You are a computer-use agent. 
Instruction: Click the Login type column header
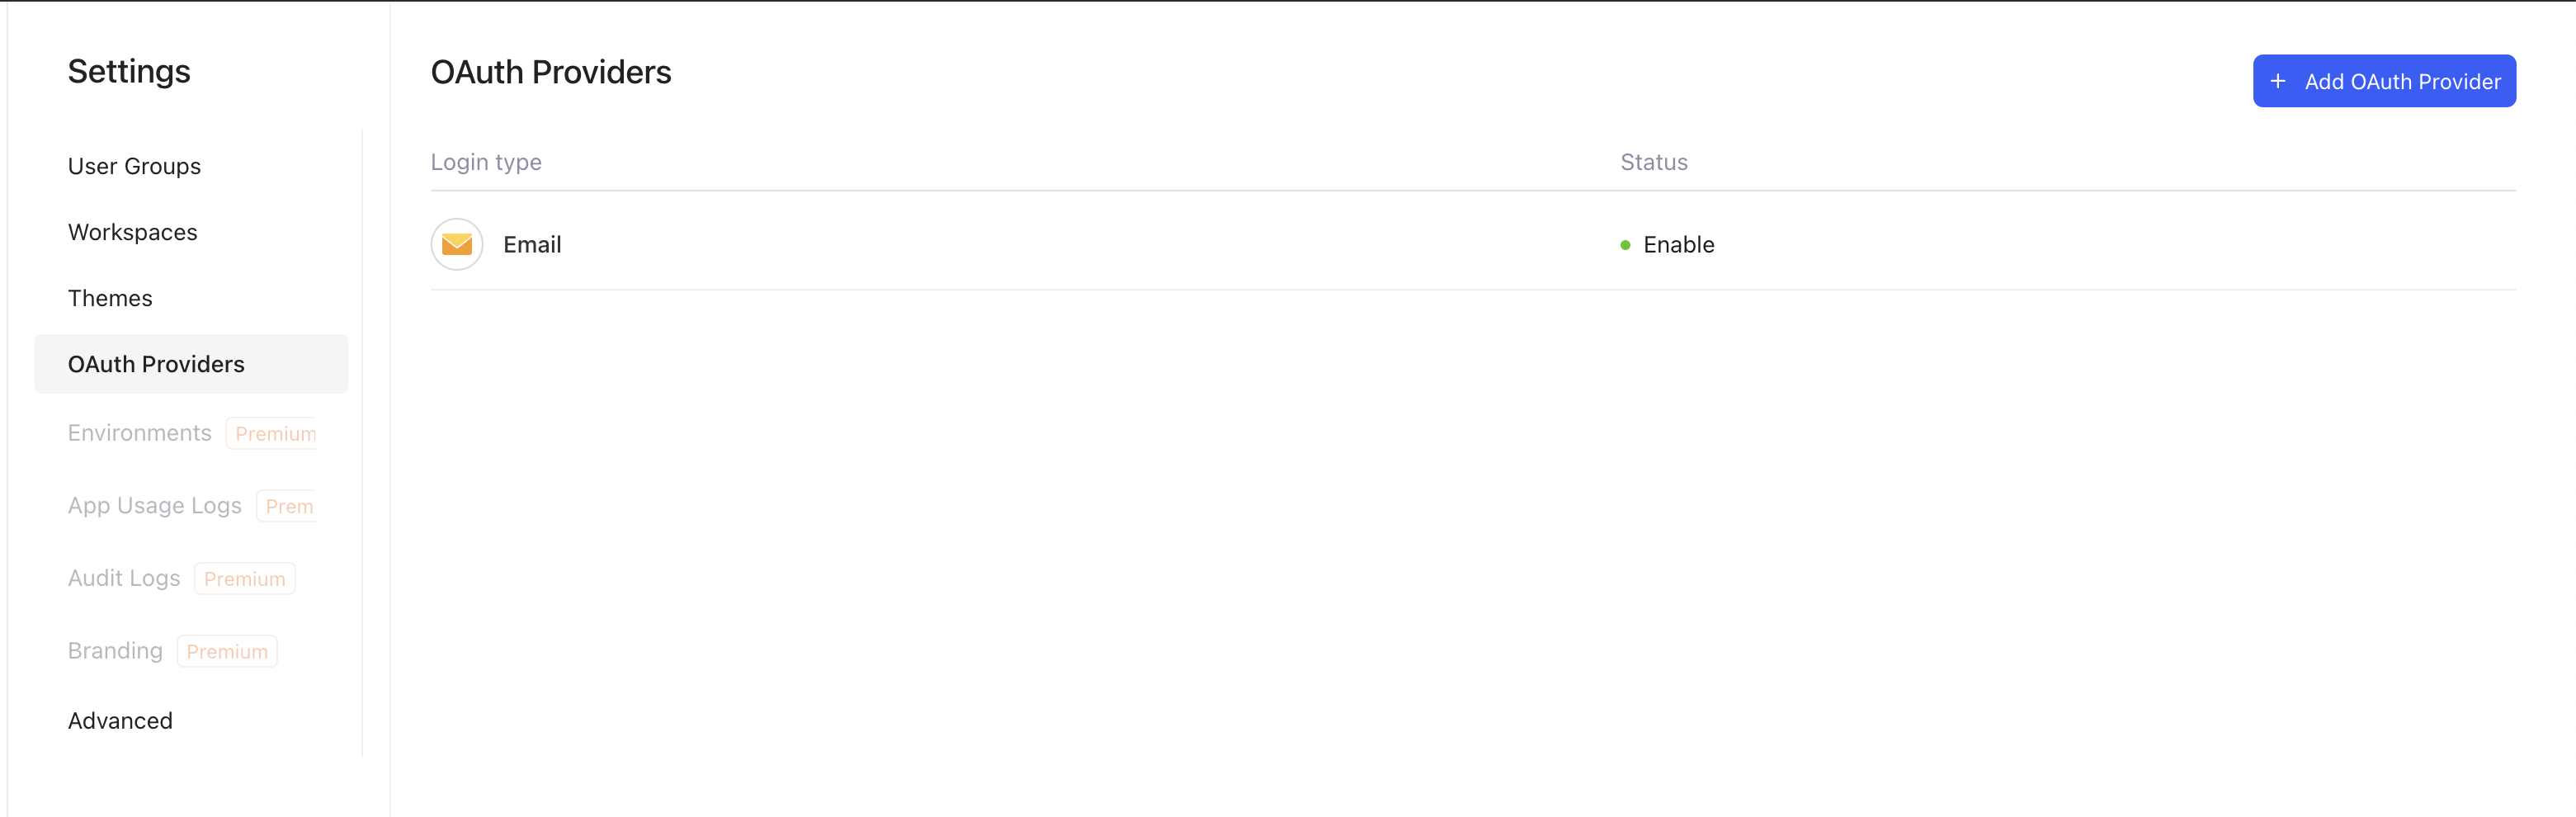(486, 162)
